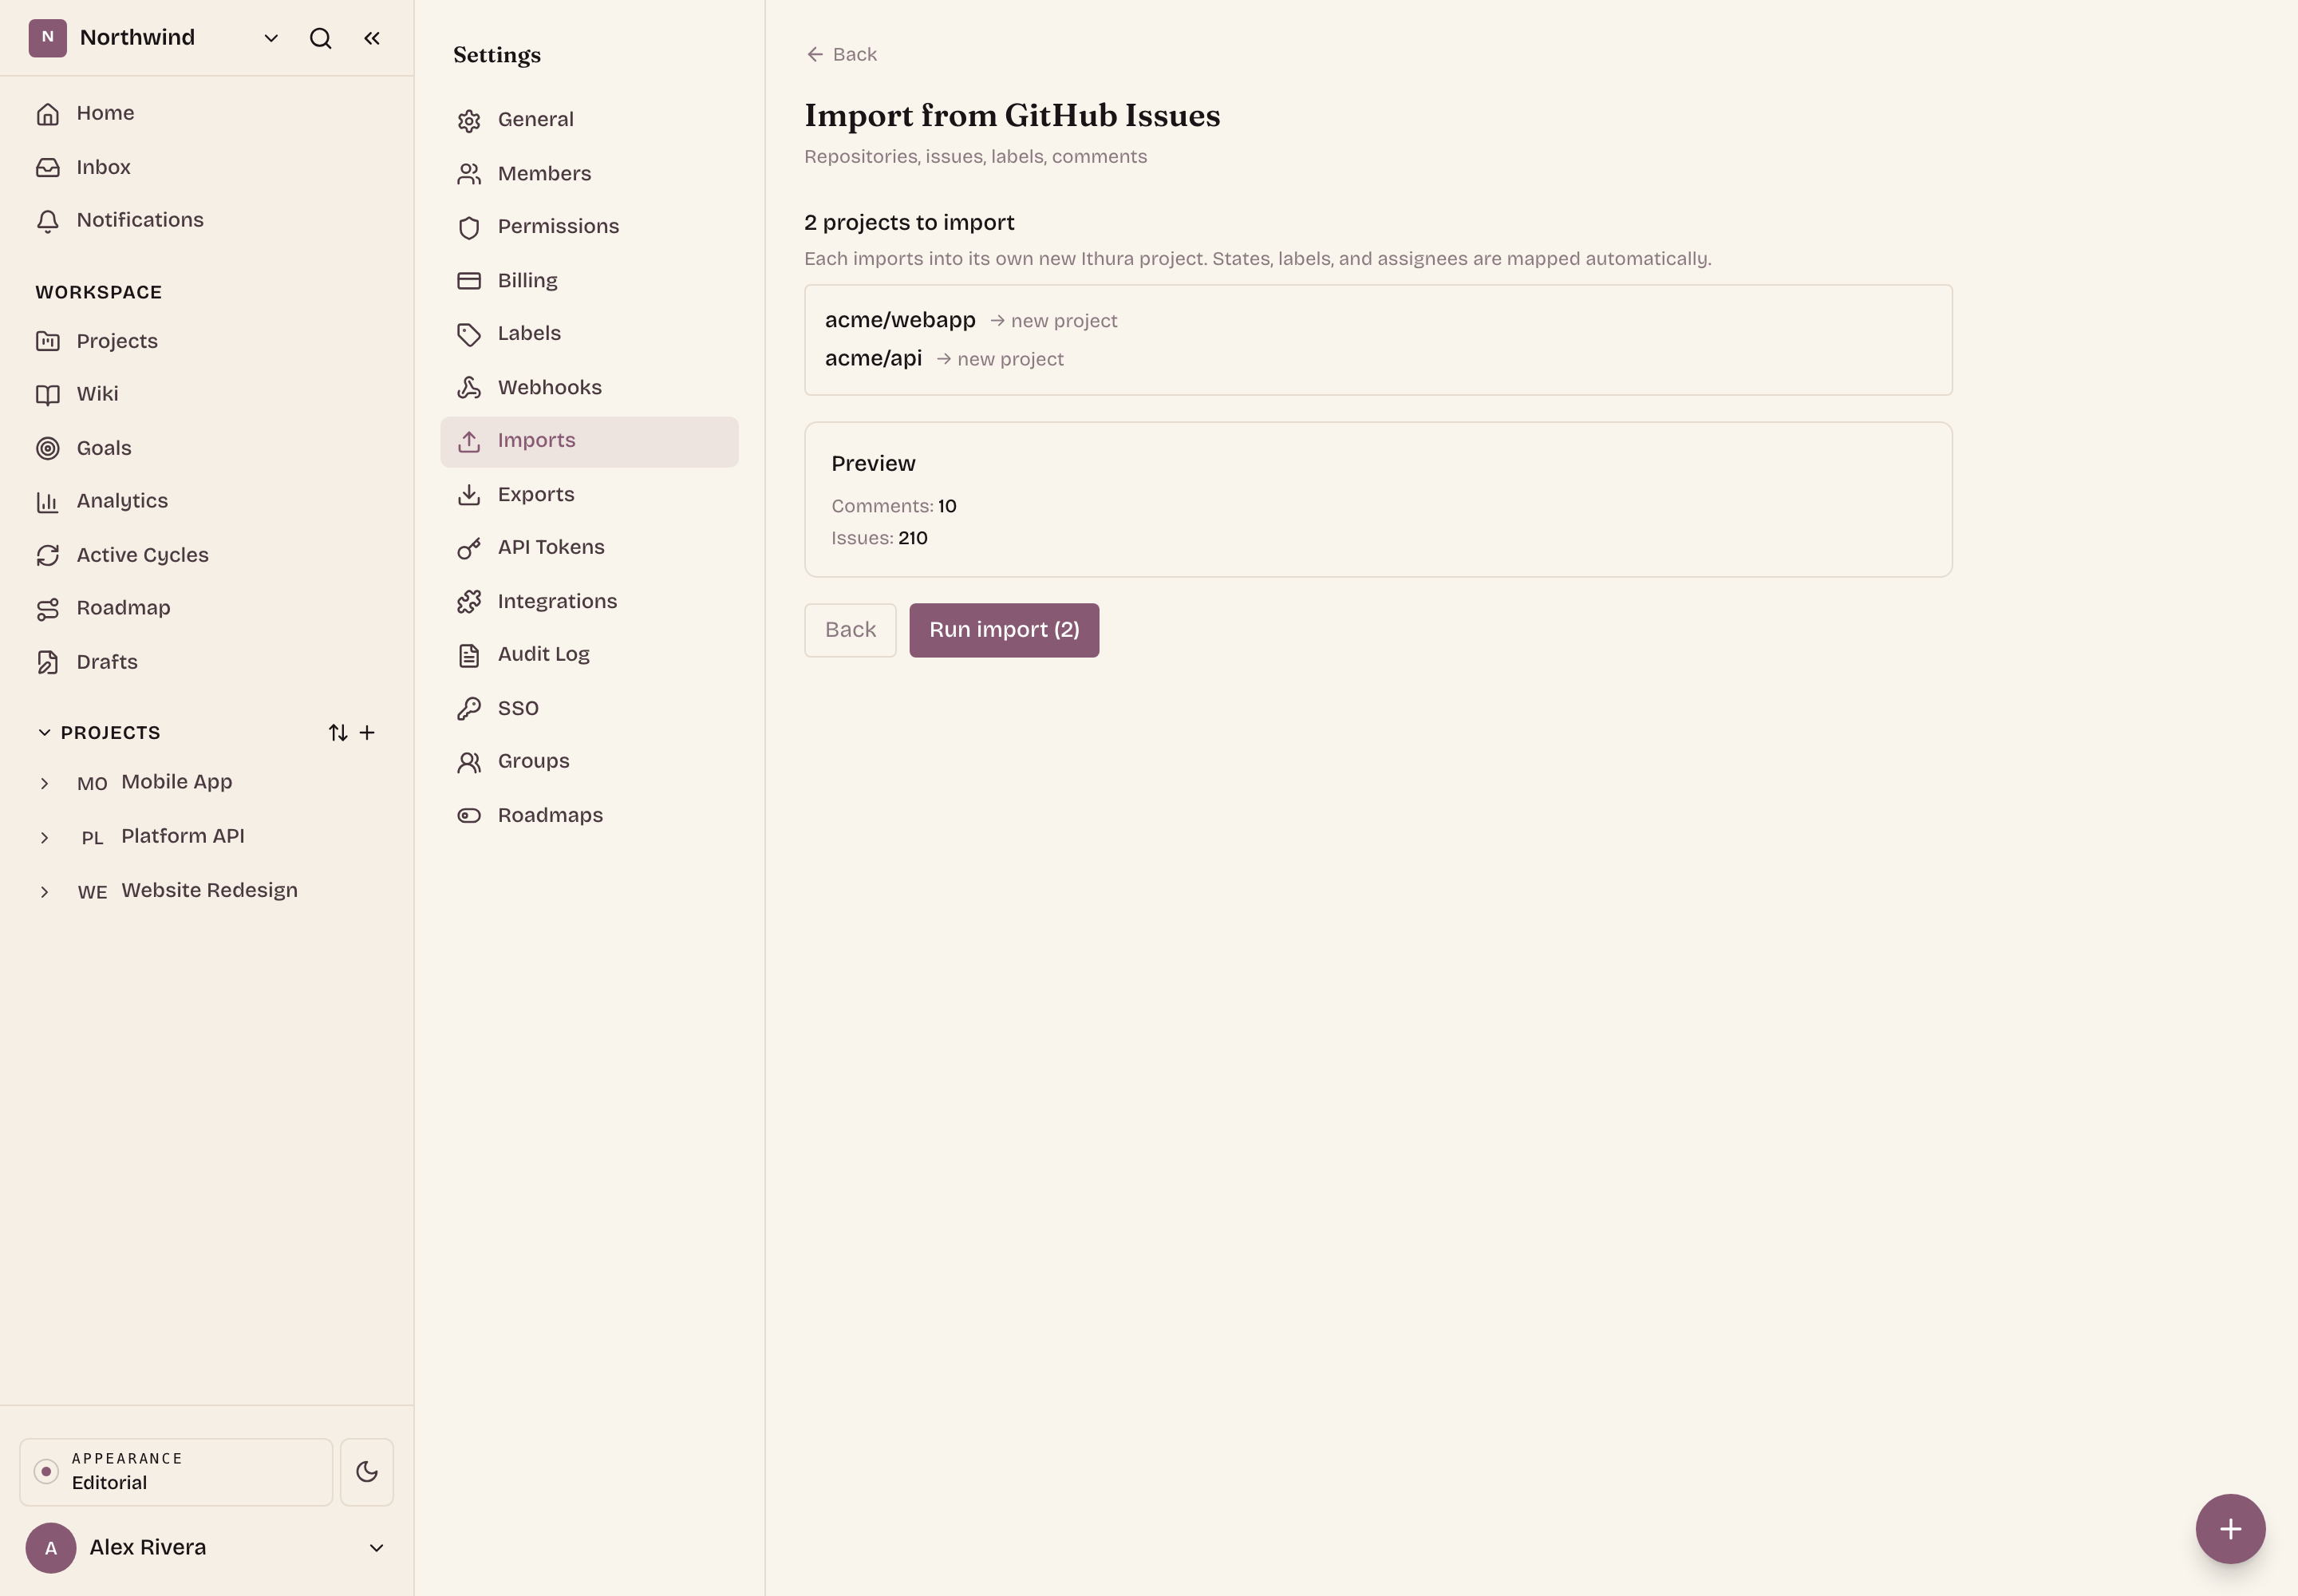The width and height of the screenshot is (2298, 1596).
Task: Click the Roadmap icon in sidebar
Action: point(48,608)
